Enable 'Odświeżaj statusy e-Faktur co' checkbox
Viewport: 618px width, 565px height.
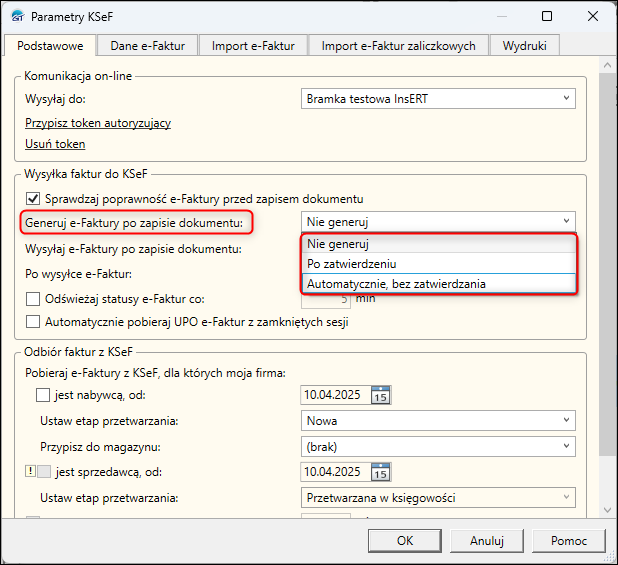[x=33, y=298]
